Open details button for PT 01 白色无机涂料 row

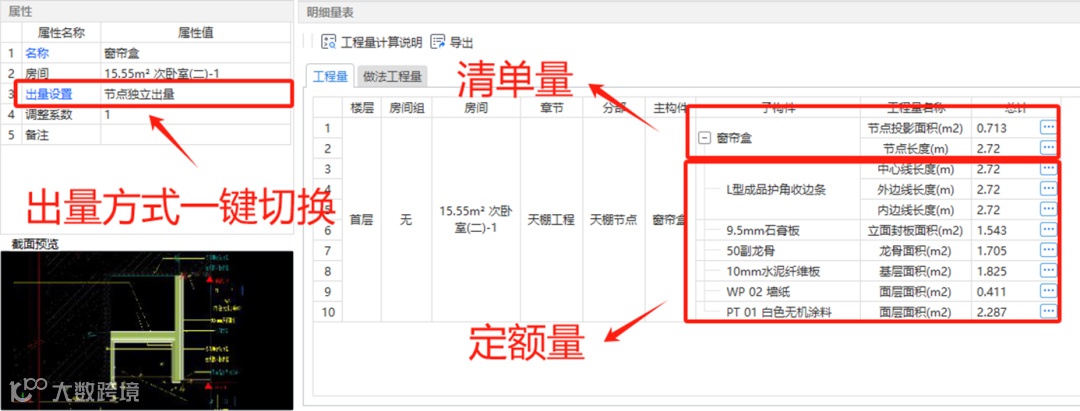coord(1048,311)
